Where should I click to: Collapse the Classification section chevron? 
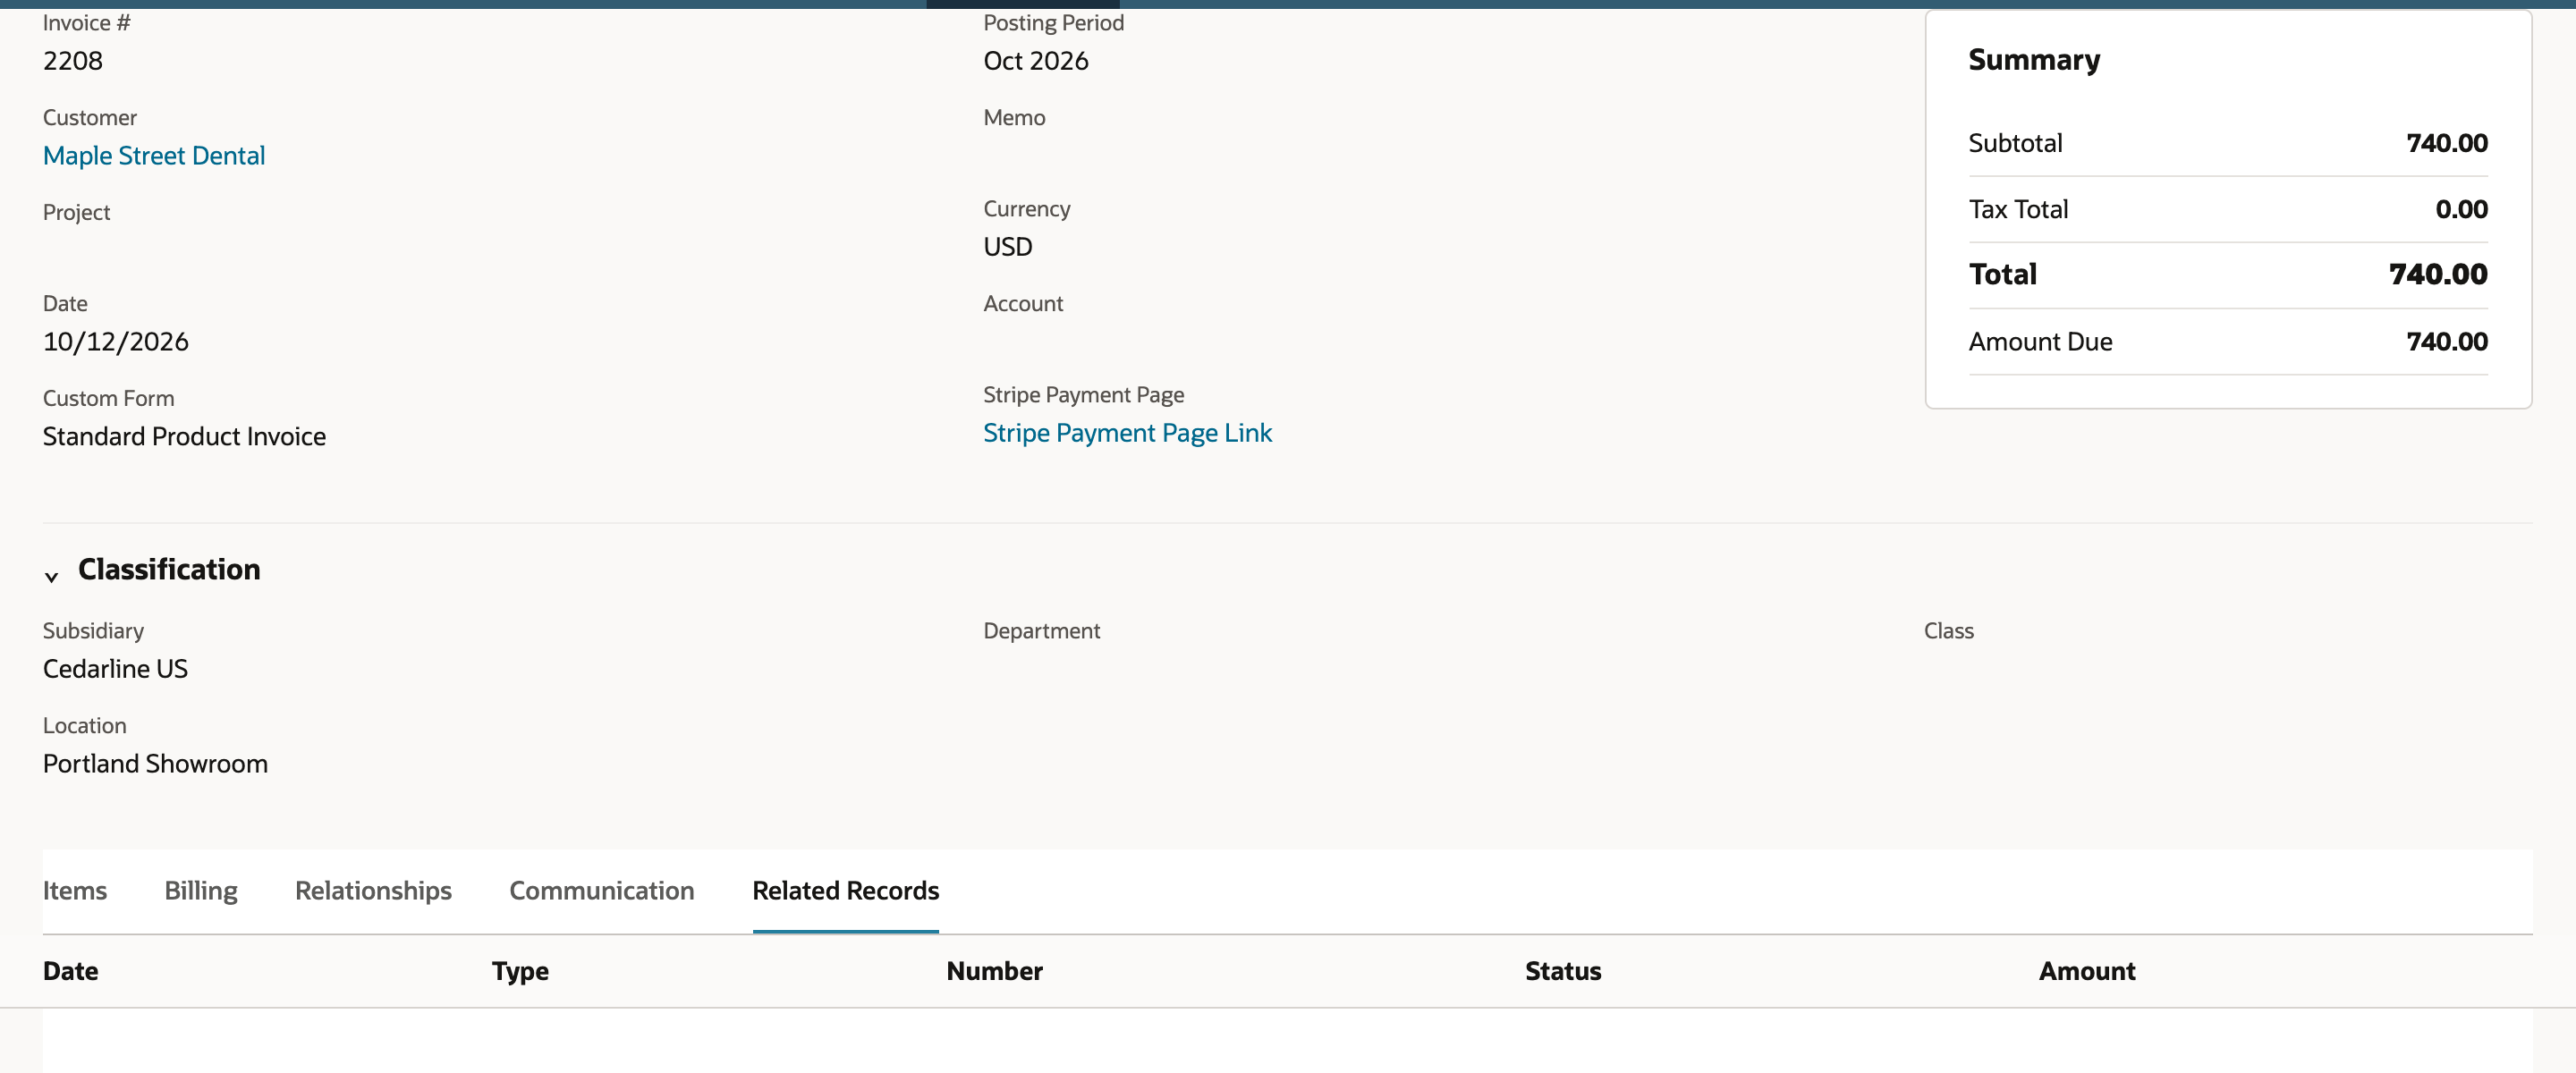tap(51, 577)
